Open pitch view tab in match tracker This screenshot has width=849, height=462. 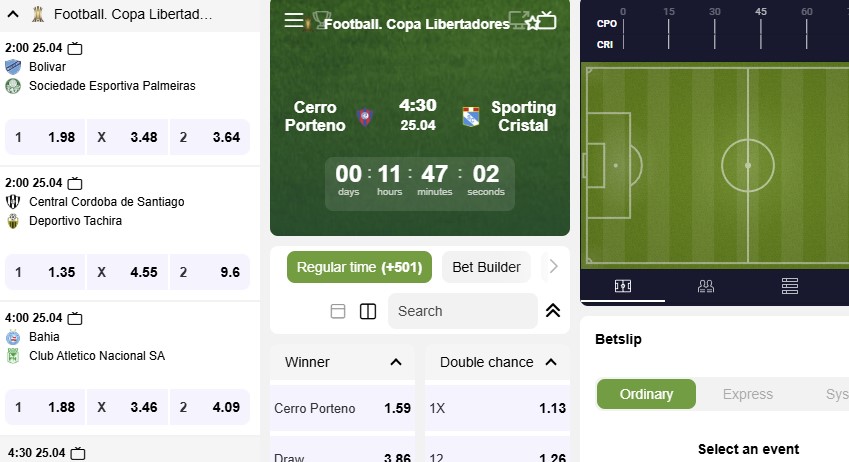tap(623, 285)
